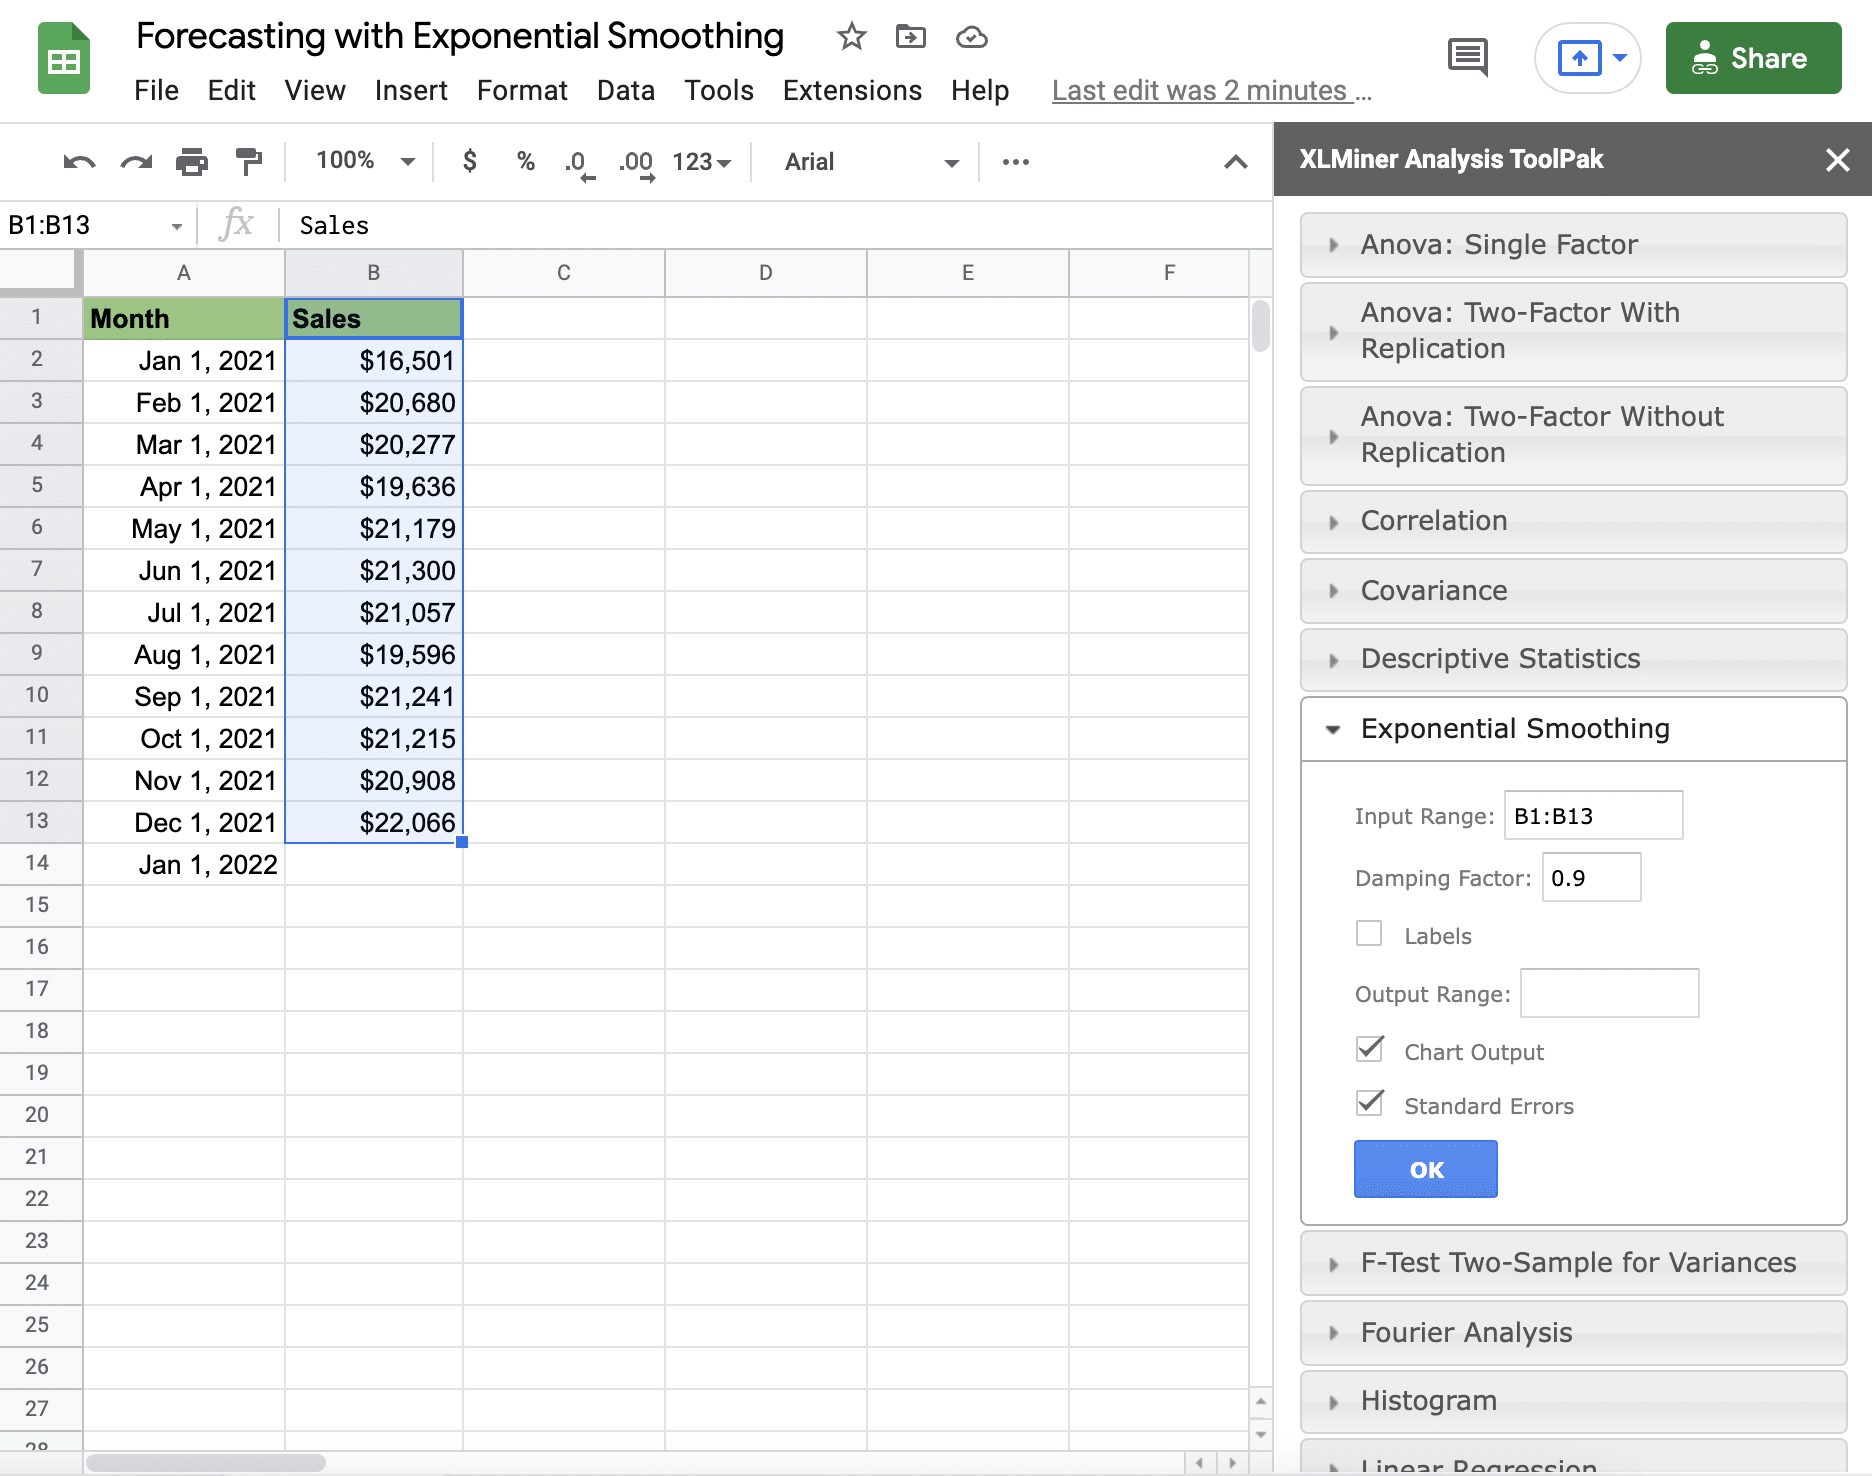Click the Print icon
Screen dimensions: 1872x1476
(x=191, y=162)
